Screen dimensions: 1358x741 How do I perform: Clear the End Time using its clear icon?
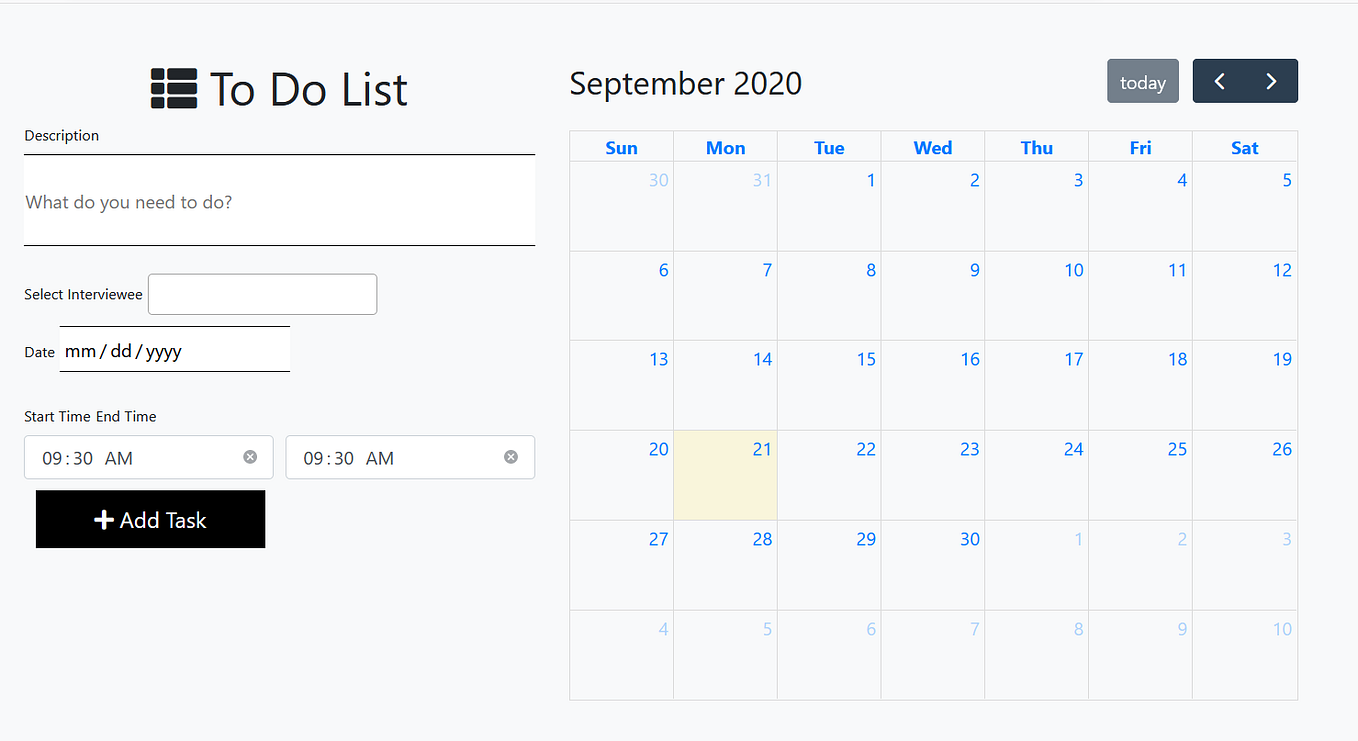click(511, 457)
